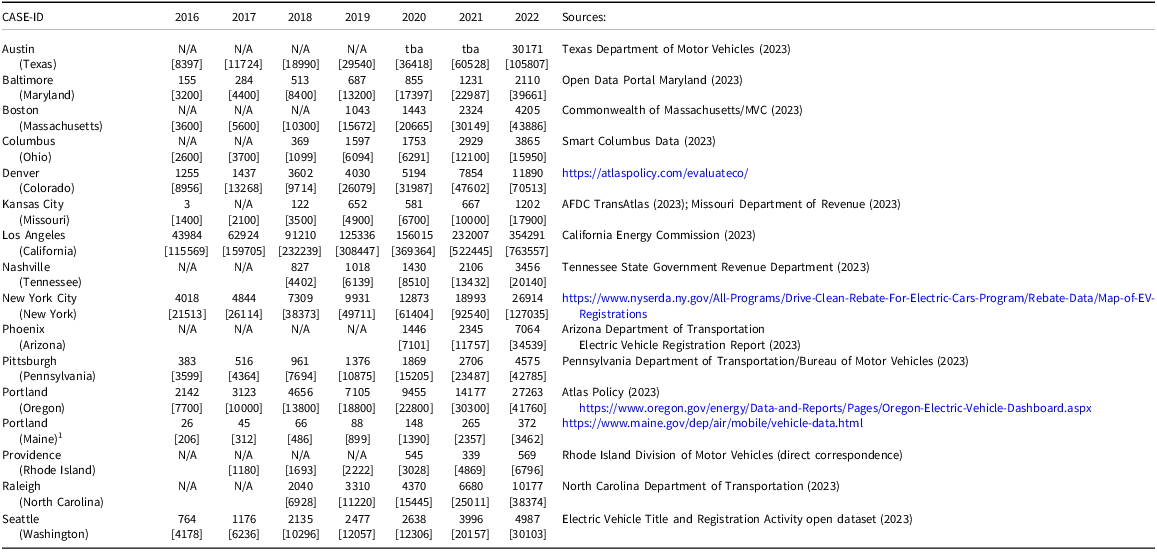Screen dimensions: 1157x552
Task: Open the atlaspolicy.com evaluateco link
Action: 655,173
